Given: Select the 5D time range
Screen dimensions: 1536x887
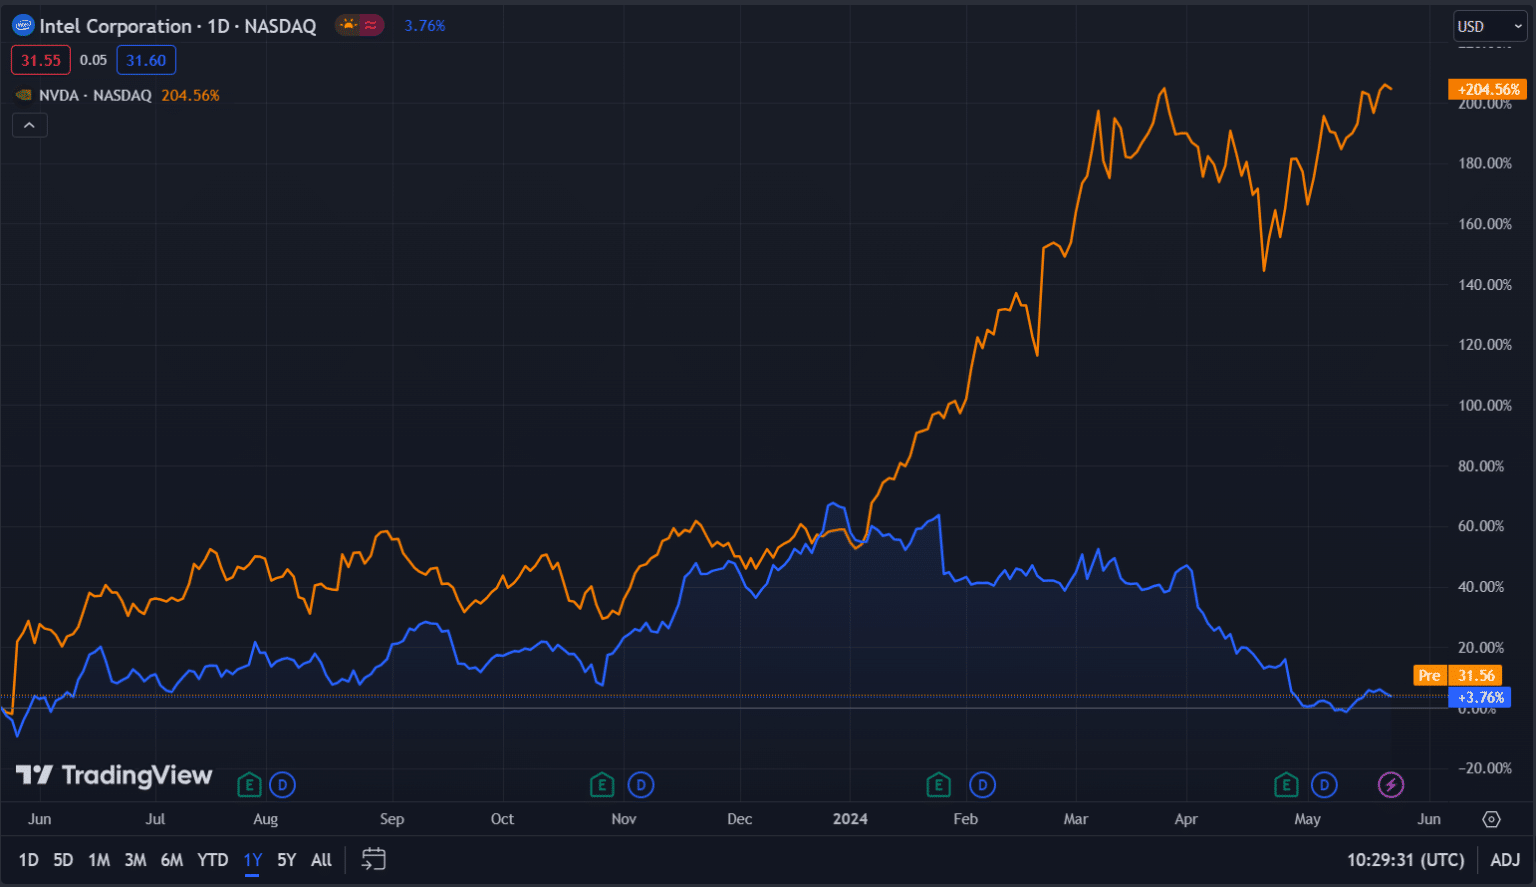Looking at the screenshot, I should click(x=63, y=860).
